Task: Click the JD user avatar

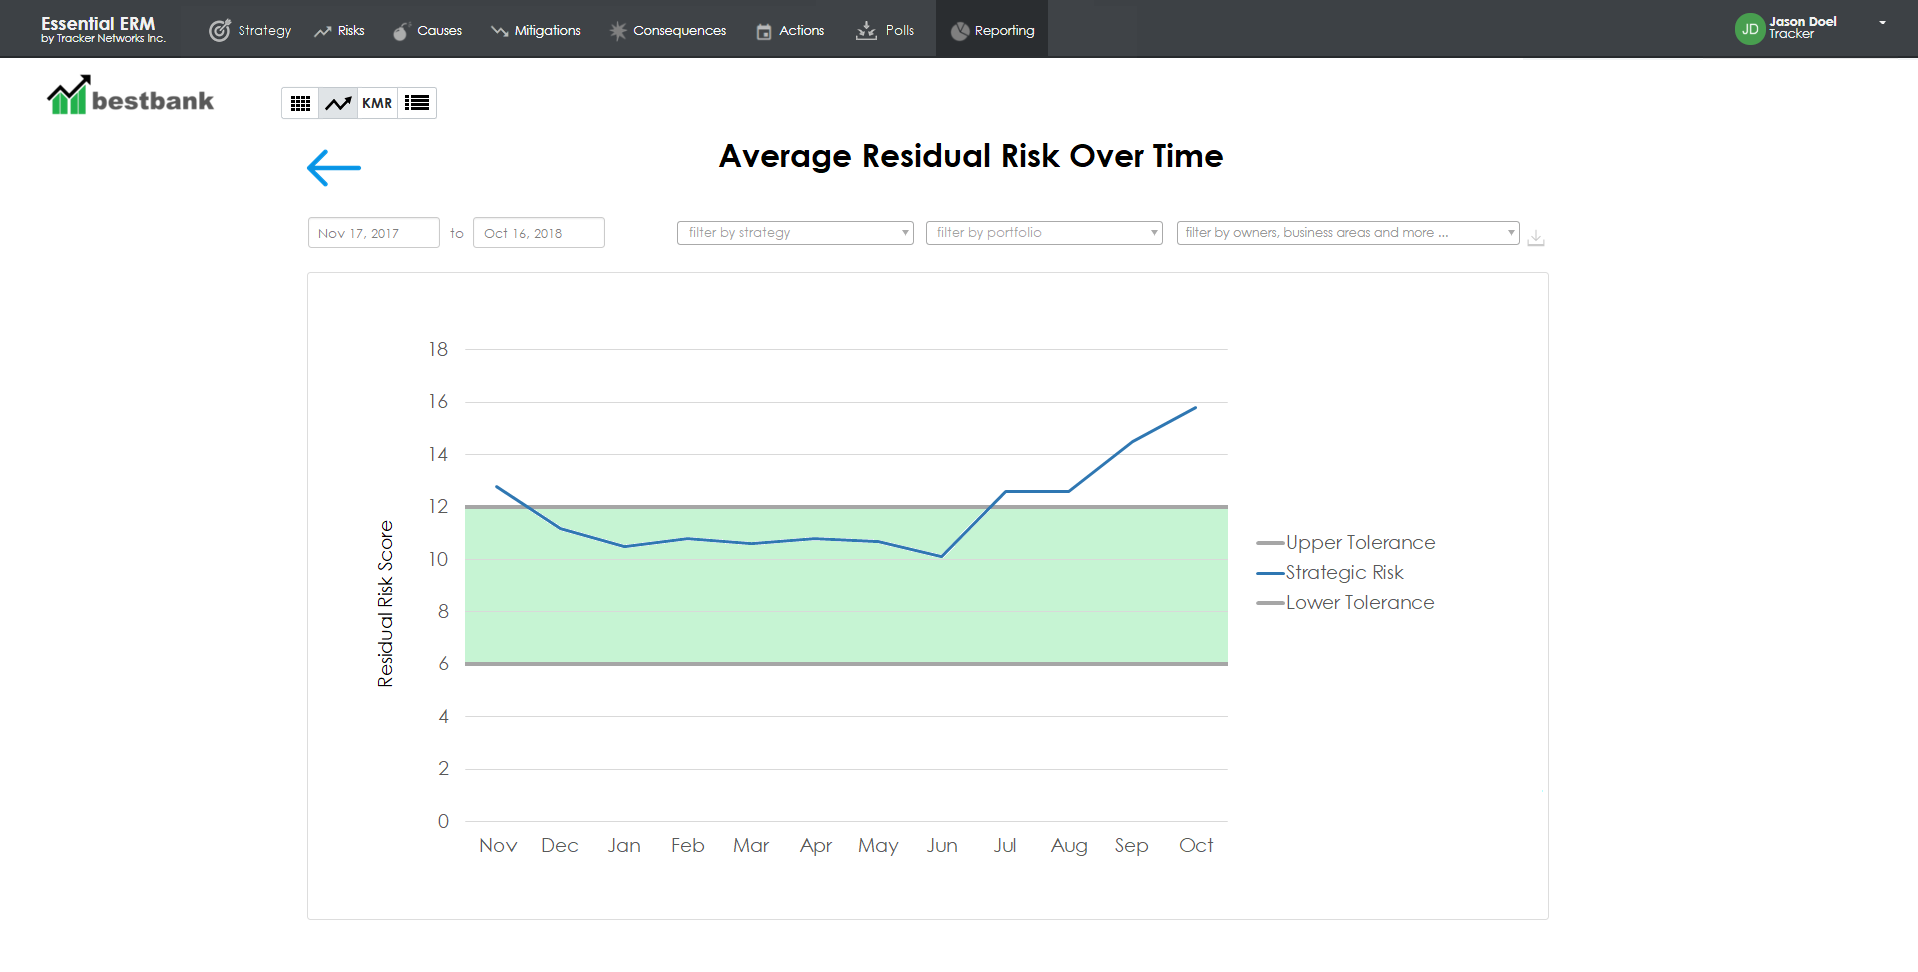Action: tap(1749, 29)
